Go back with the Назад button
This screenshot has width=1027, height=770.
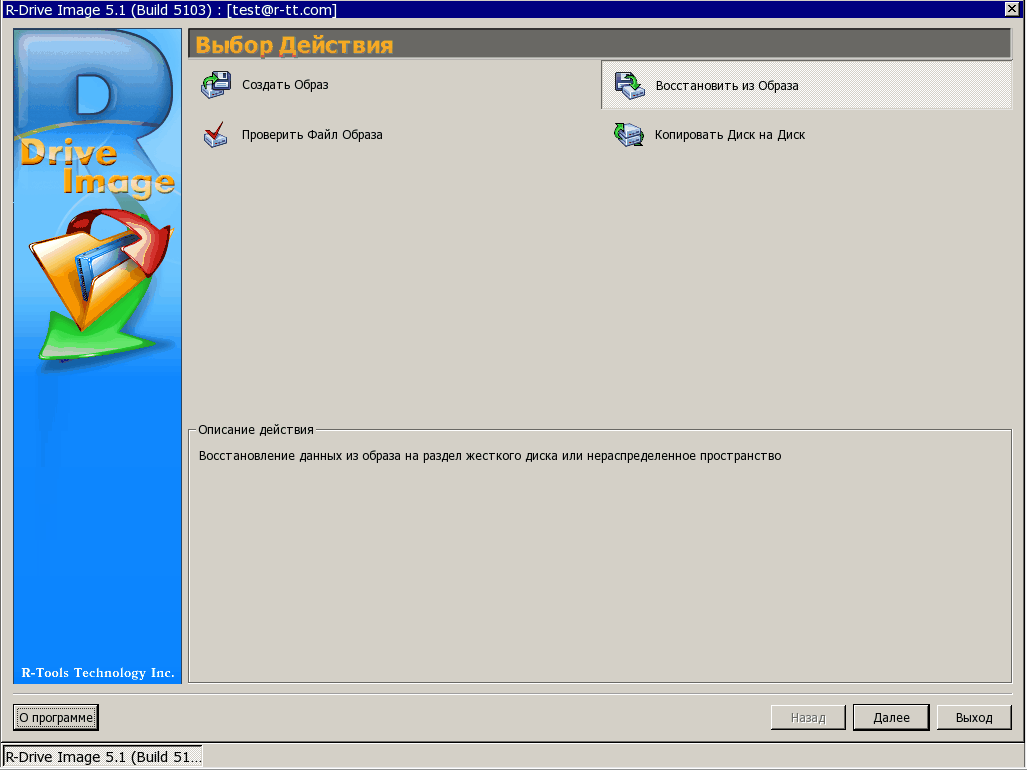808,717
